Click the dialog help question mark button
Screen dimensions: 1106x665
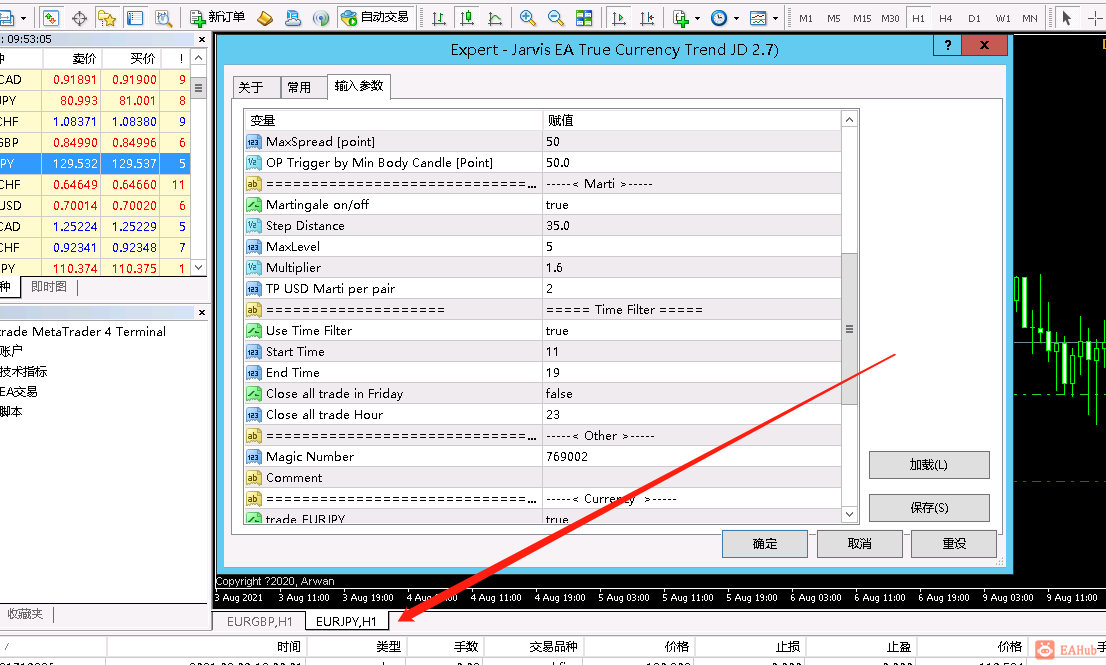pyautogui.click(x=947, y=45)
